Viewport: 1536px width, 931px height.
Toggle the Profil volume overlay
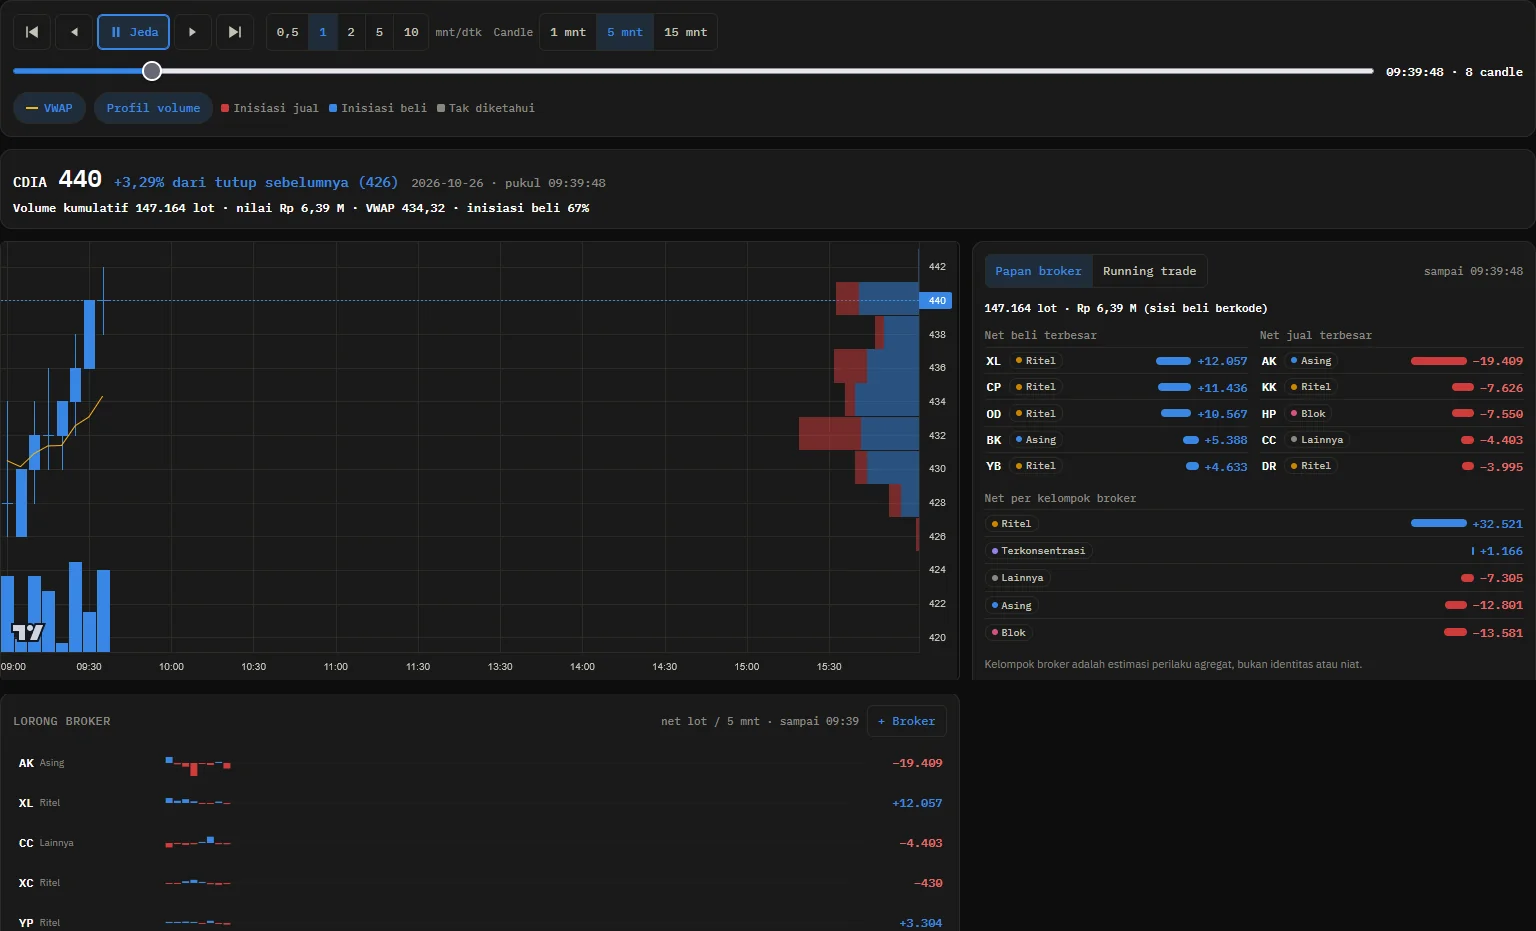coord(153,108)
